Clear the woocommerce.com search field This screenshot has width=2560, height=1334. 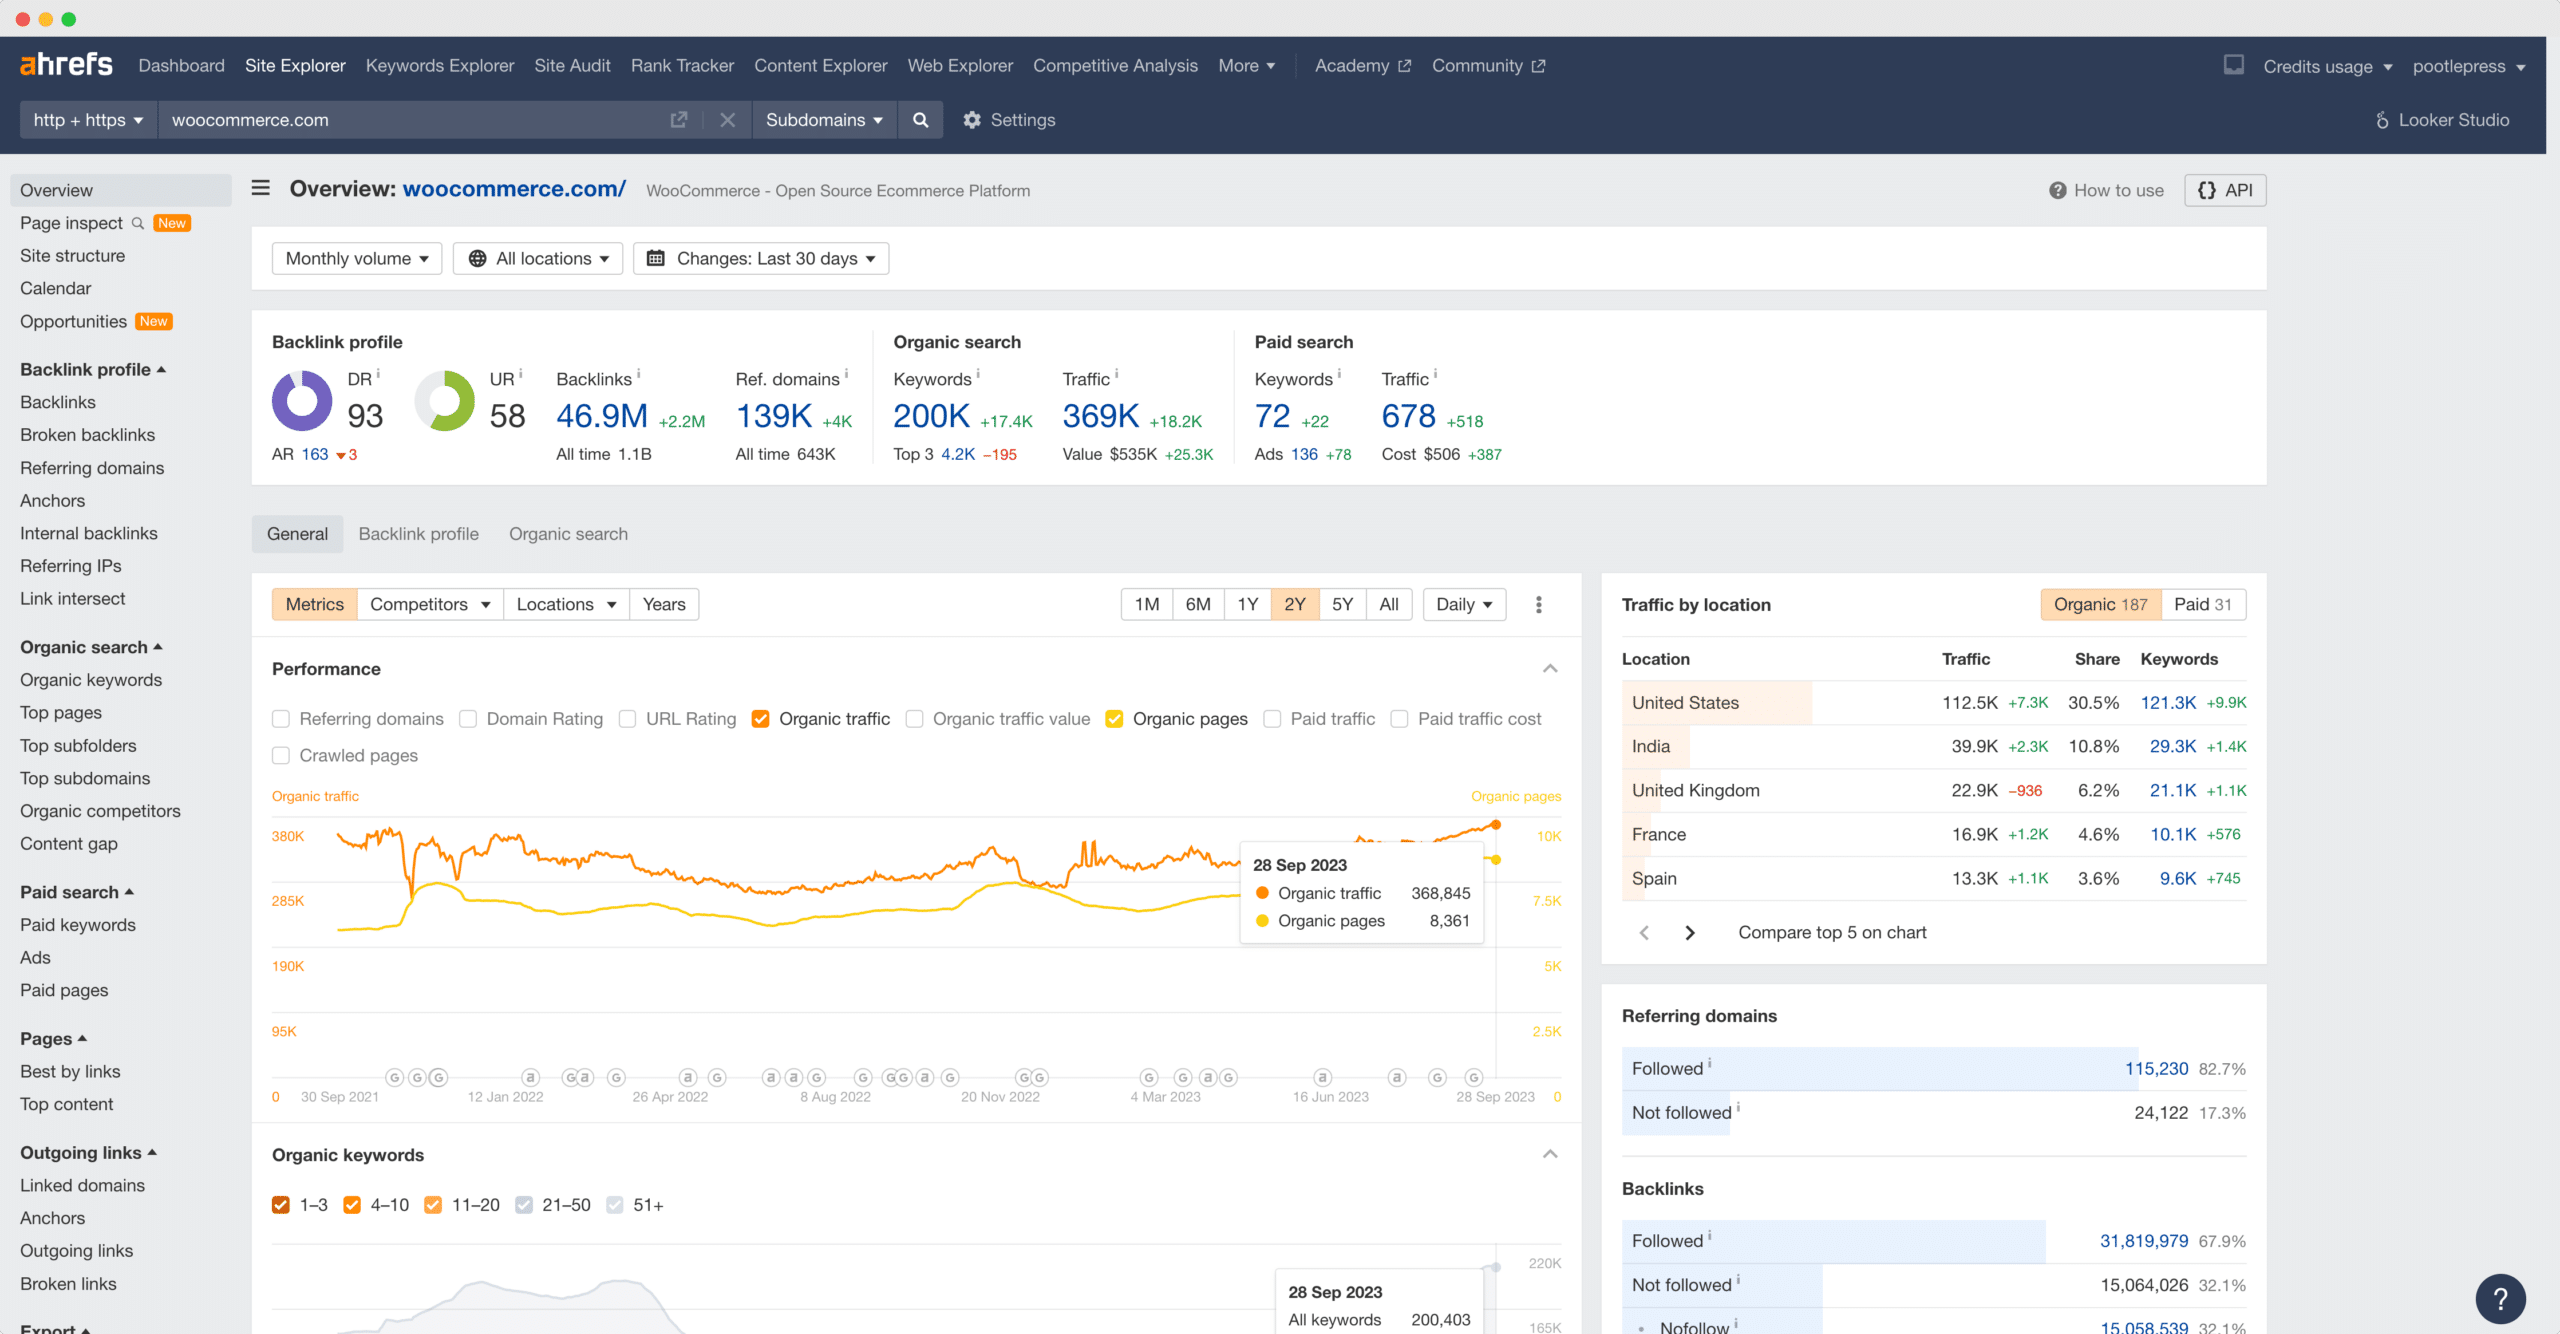point(728,120)
